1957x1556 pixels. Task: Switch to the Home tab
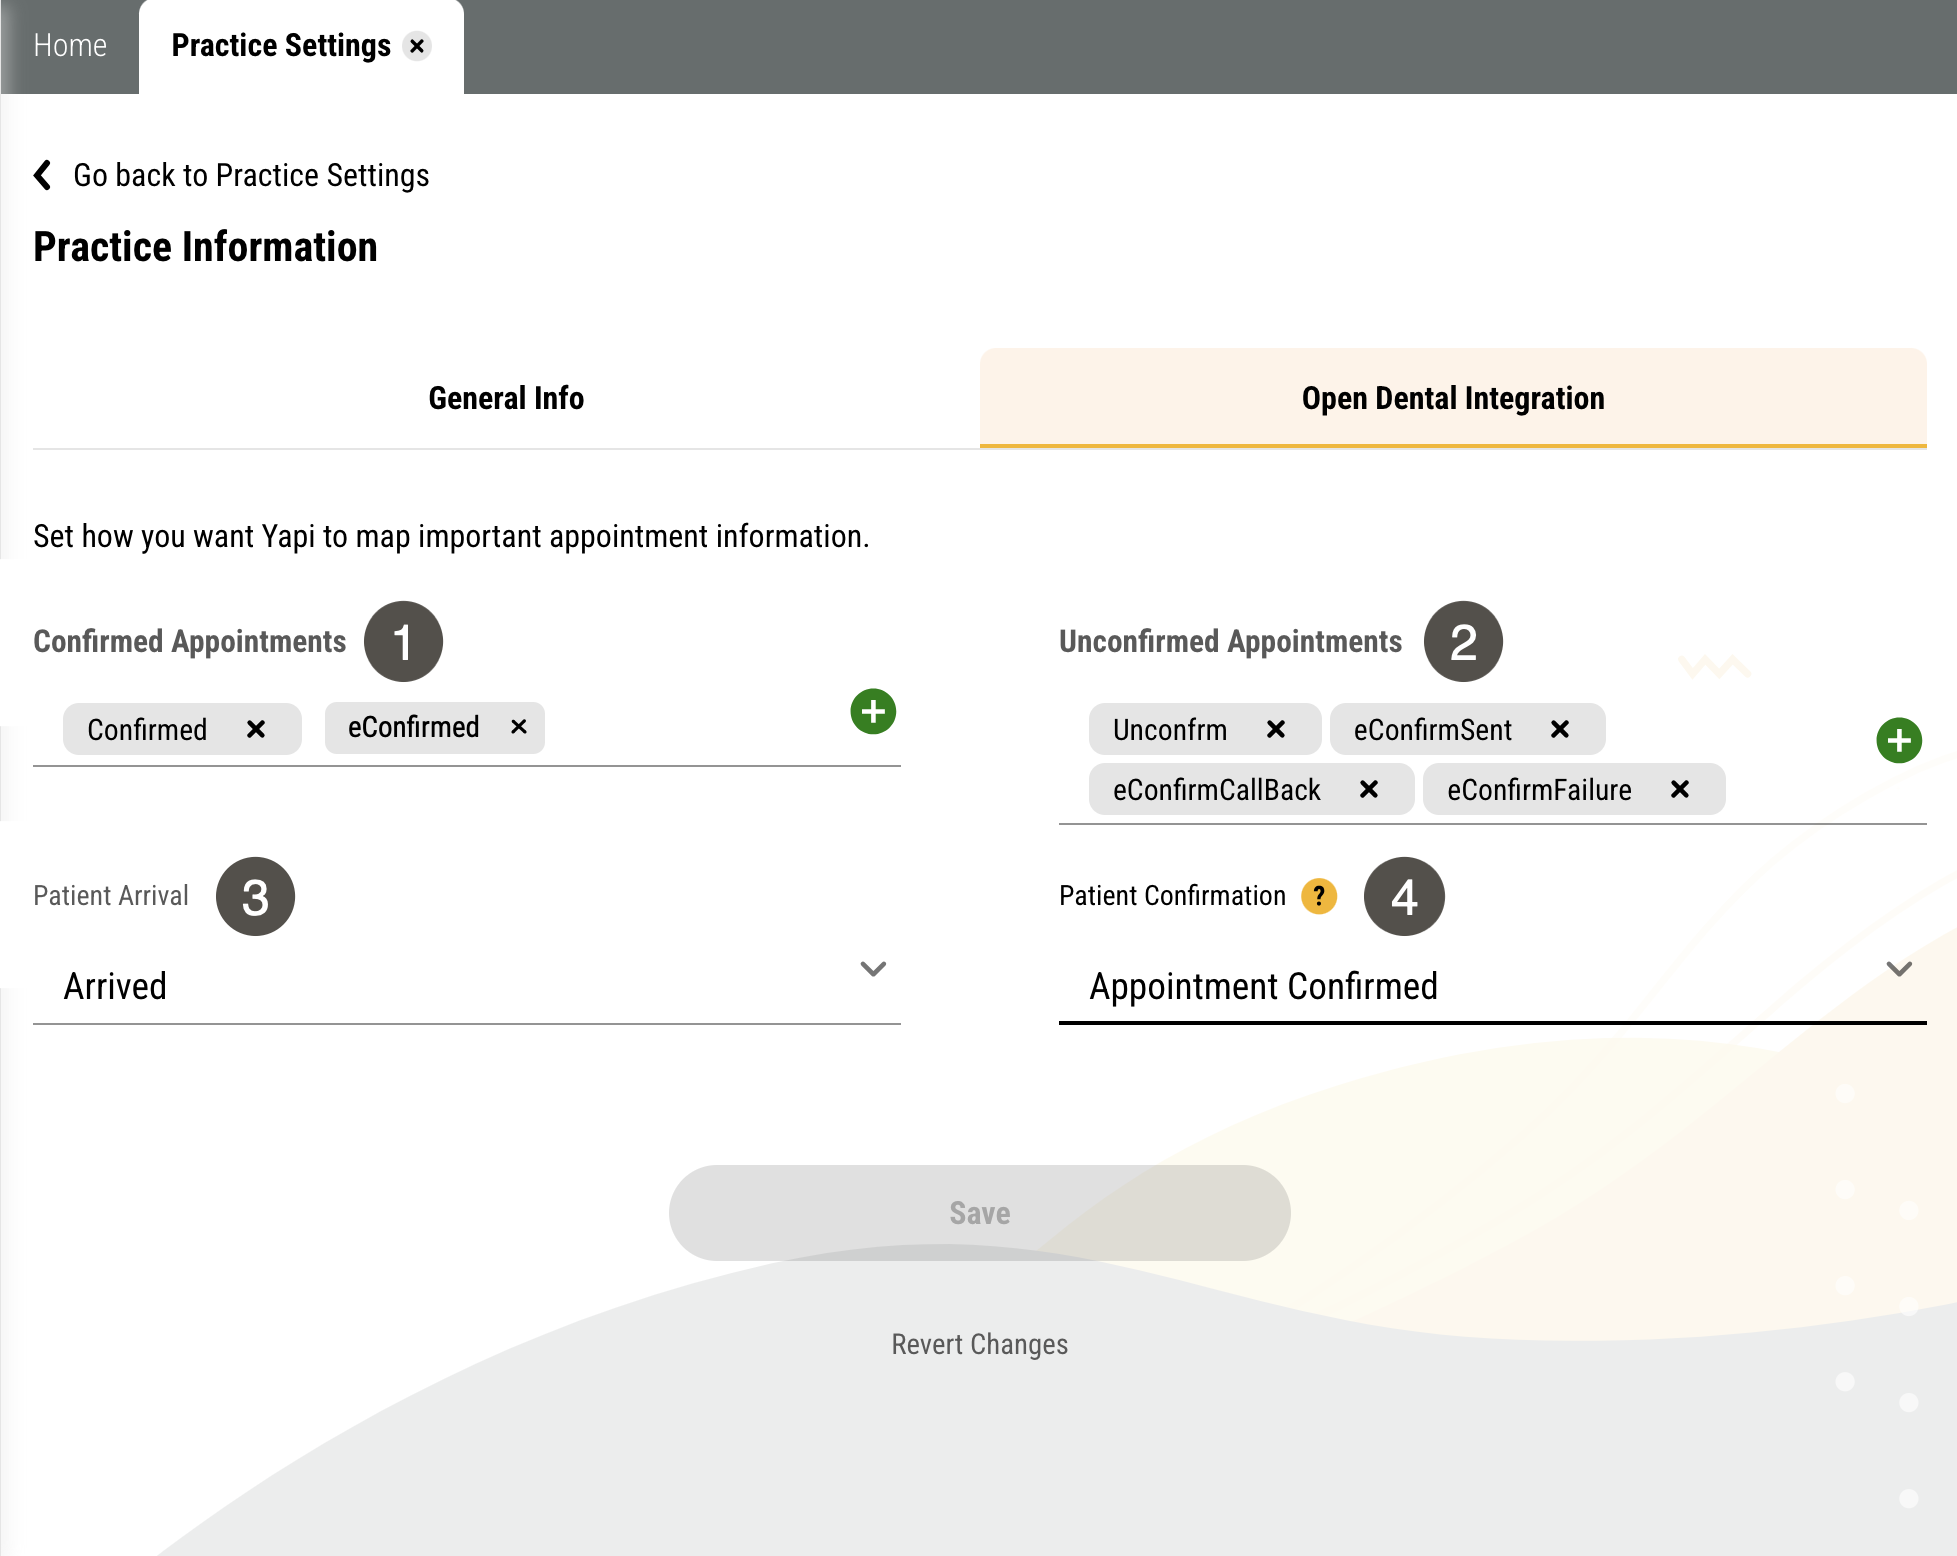point(70,46)
